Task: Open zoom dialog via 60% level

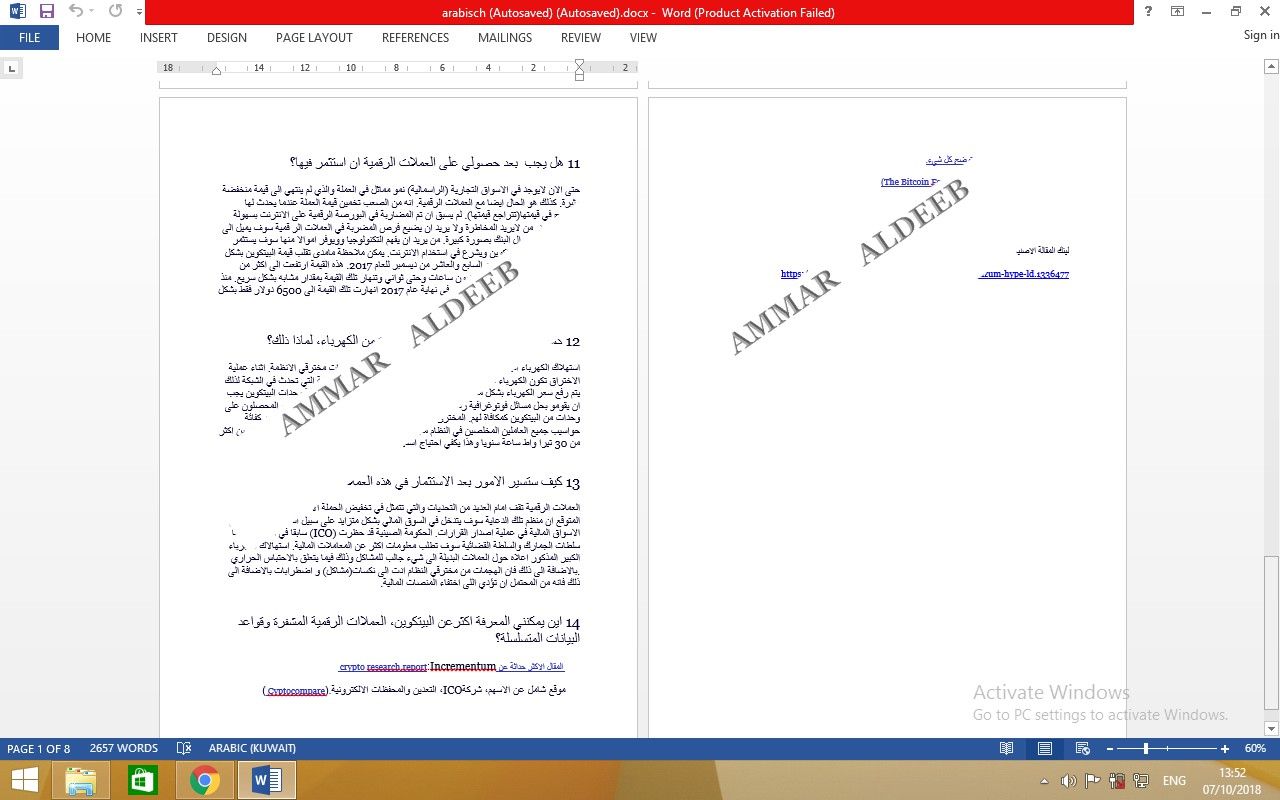Action: [1255, 749]
